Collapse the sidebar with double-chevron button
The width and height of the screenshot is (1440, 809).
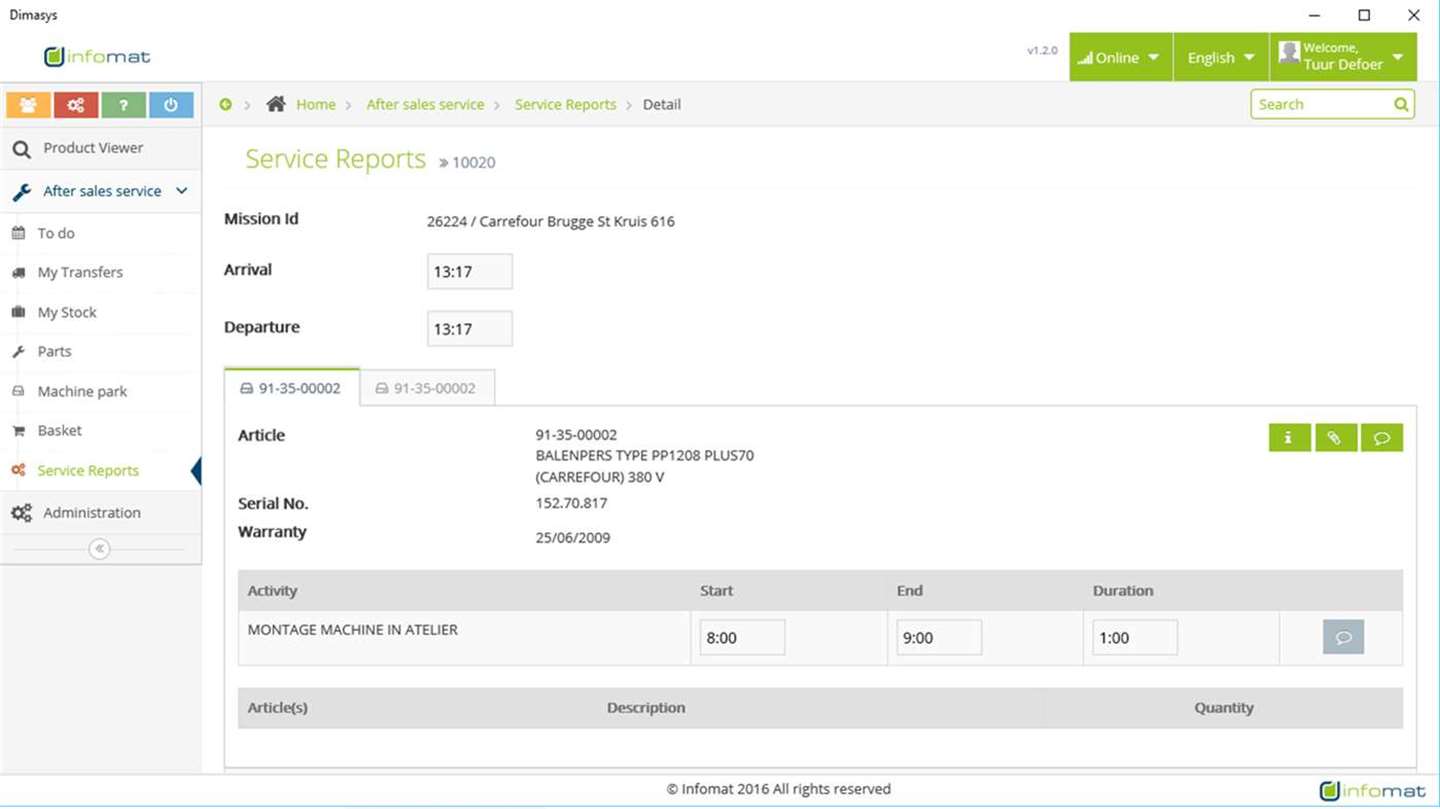pos(99,549)
